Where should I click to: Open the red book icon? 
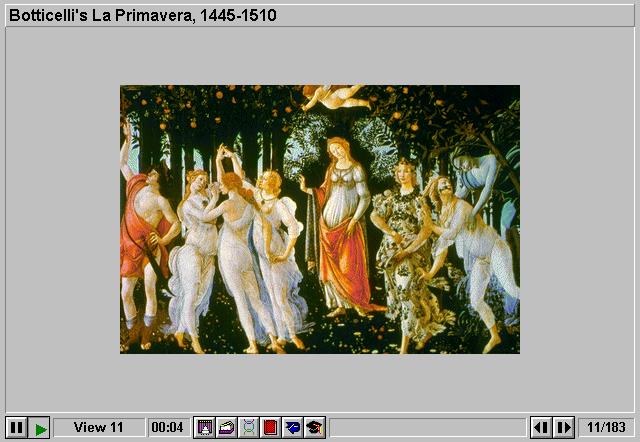click(271, 427)
